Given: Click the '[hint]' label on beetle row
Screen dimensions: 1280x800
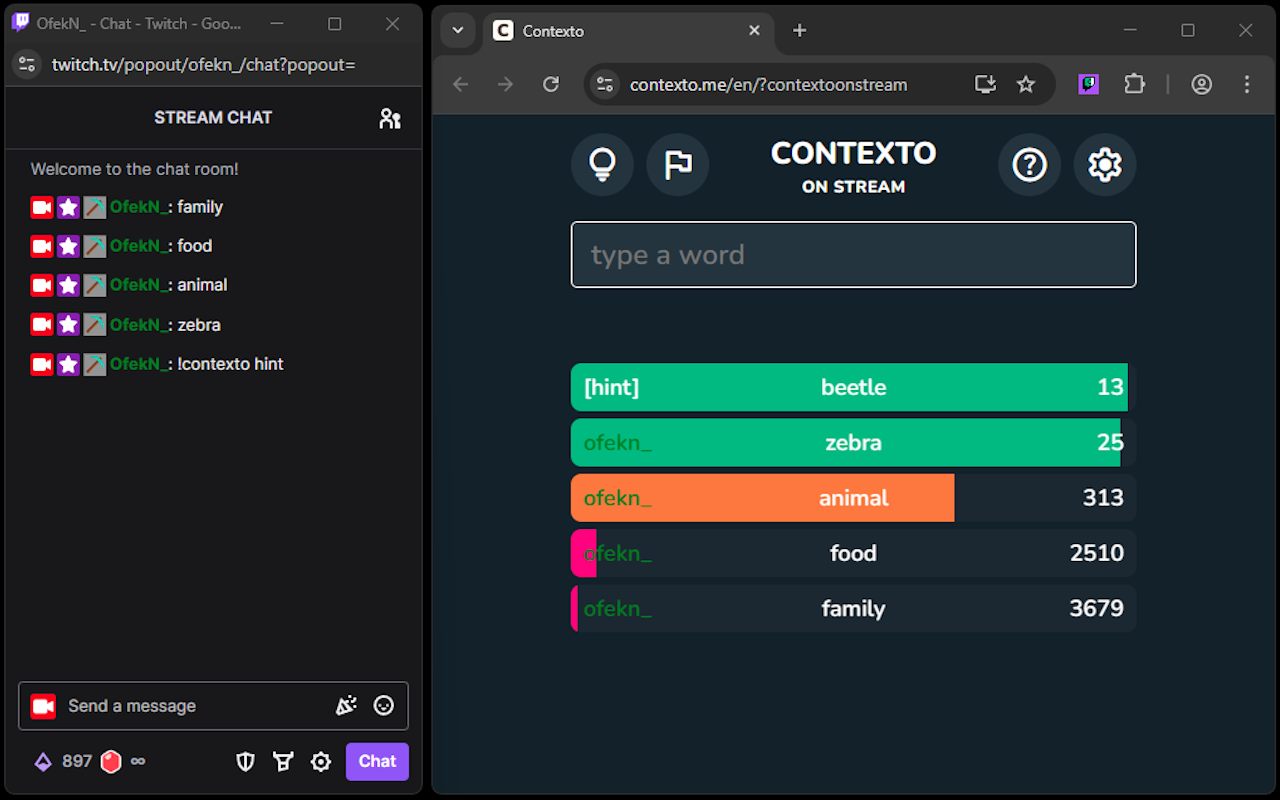Looking at the screenshot, I should pos(611,388).
